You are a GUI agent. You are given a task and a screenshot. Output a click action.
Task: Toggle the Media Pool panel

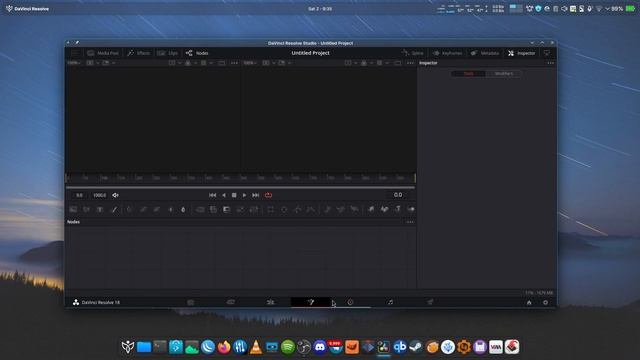pyautogui.click(x=103, y=53)
